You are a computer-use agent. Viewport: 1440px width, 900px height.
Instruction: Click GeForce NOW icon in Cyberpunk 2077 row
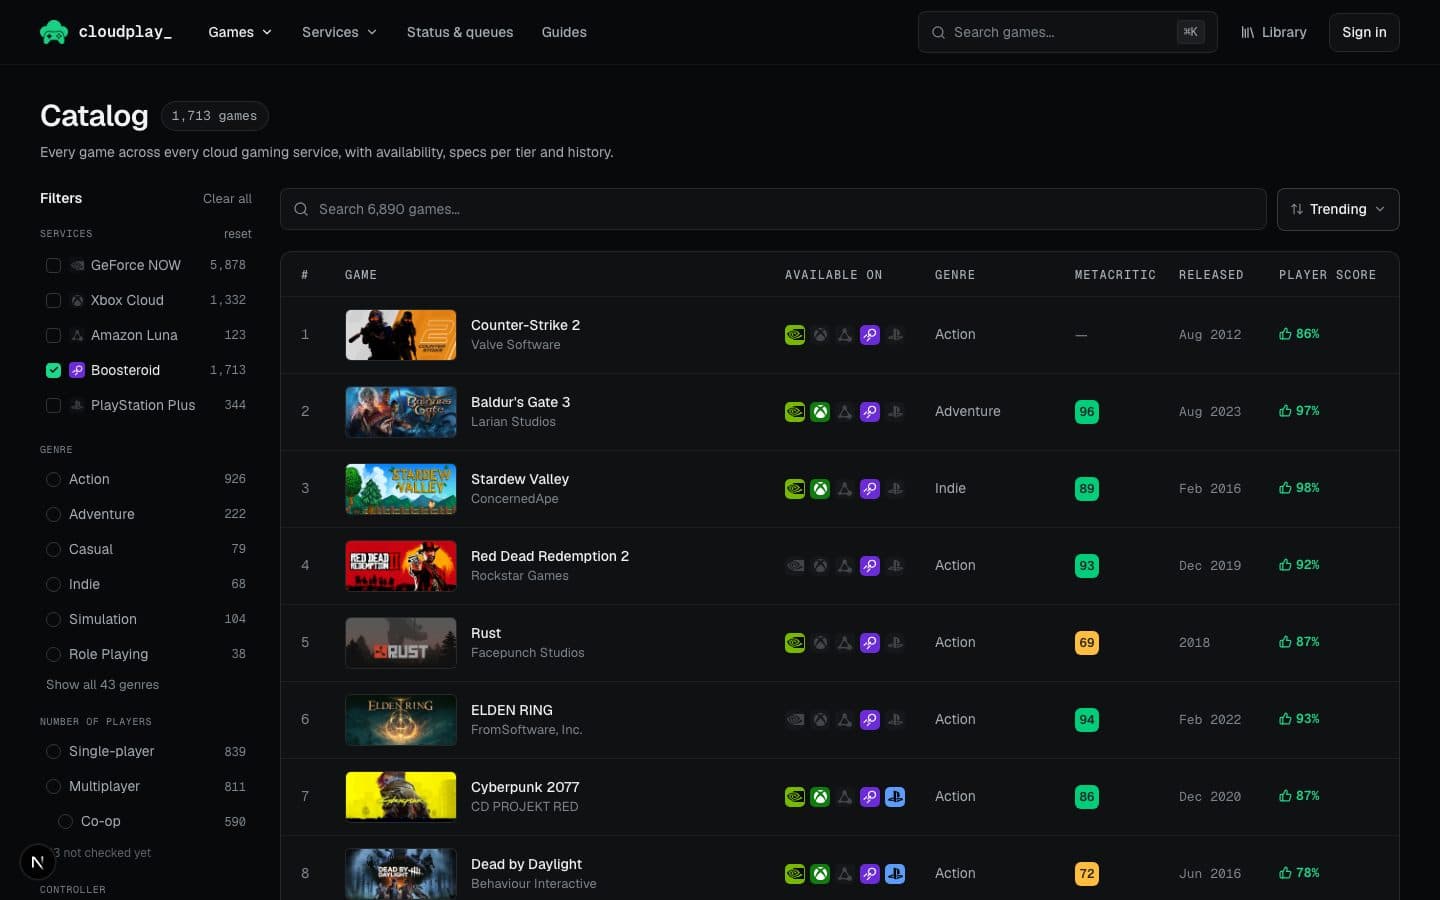pyautogui.click(x=795, y=797)
